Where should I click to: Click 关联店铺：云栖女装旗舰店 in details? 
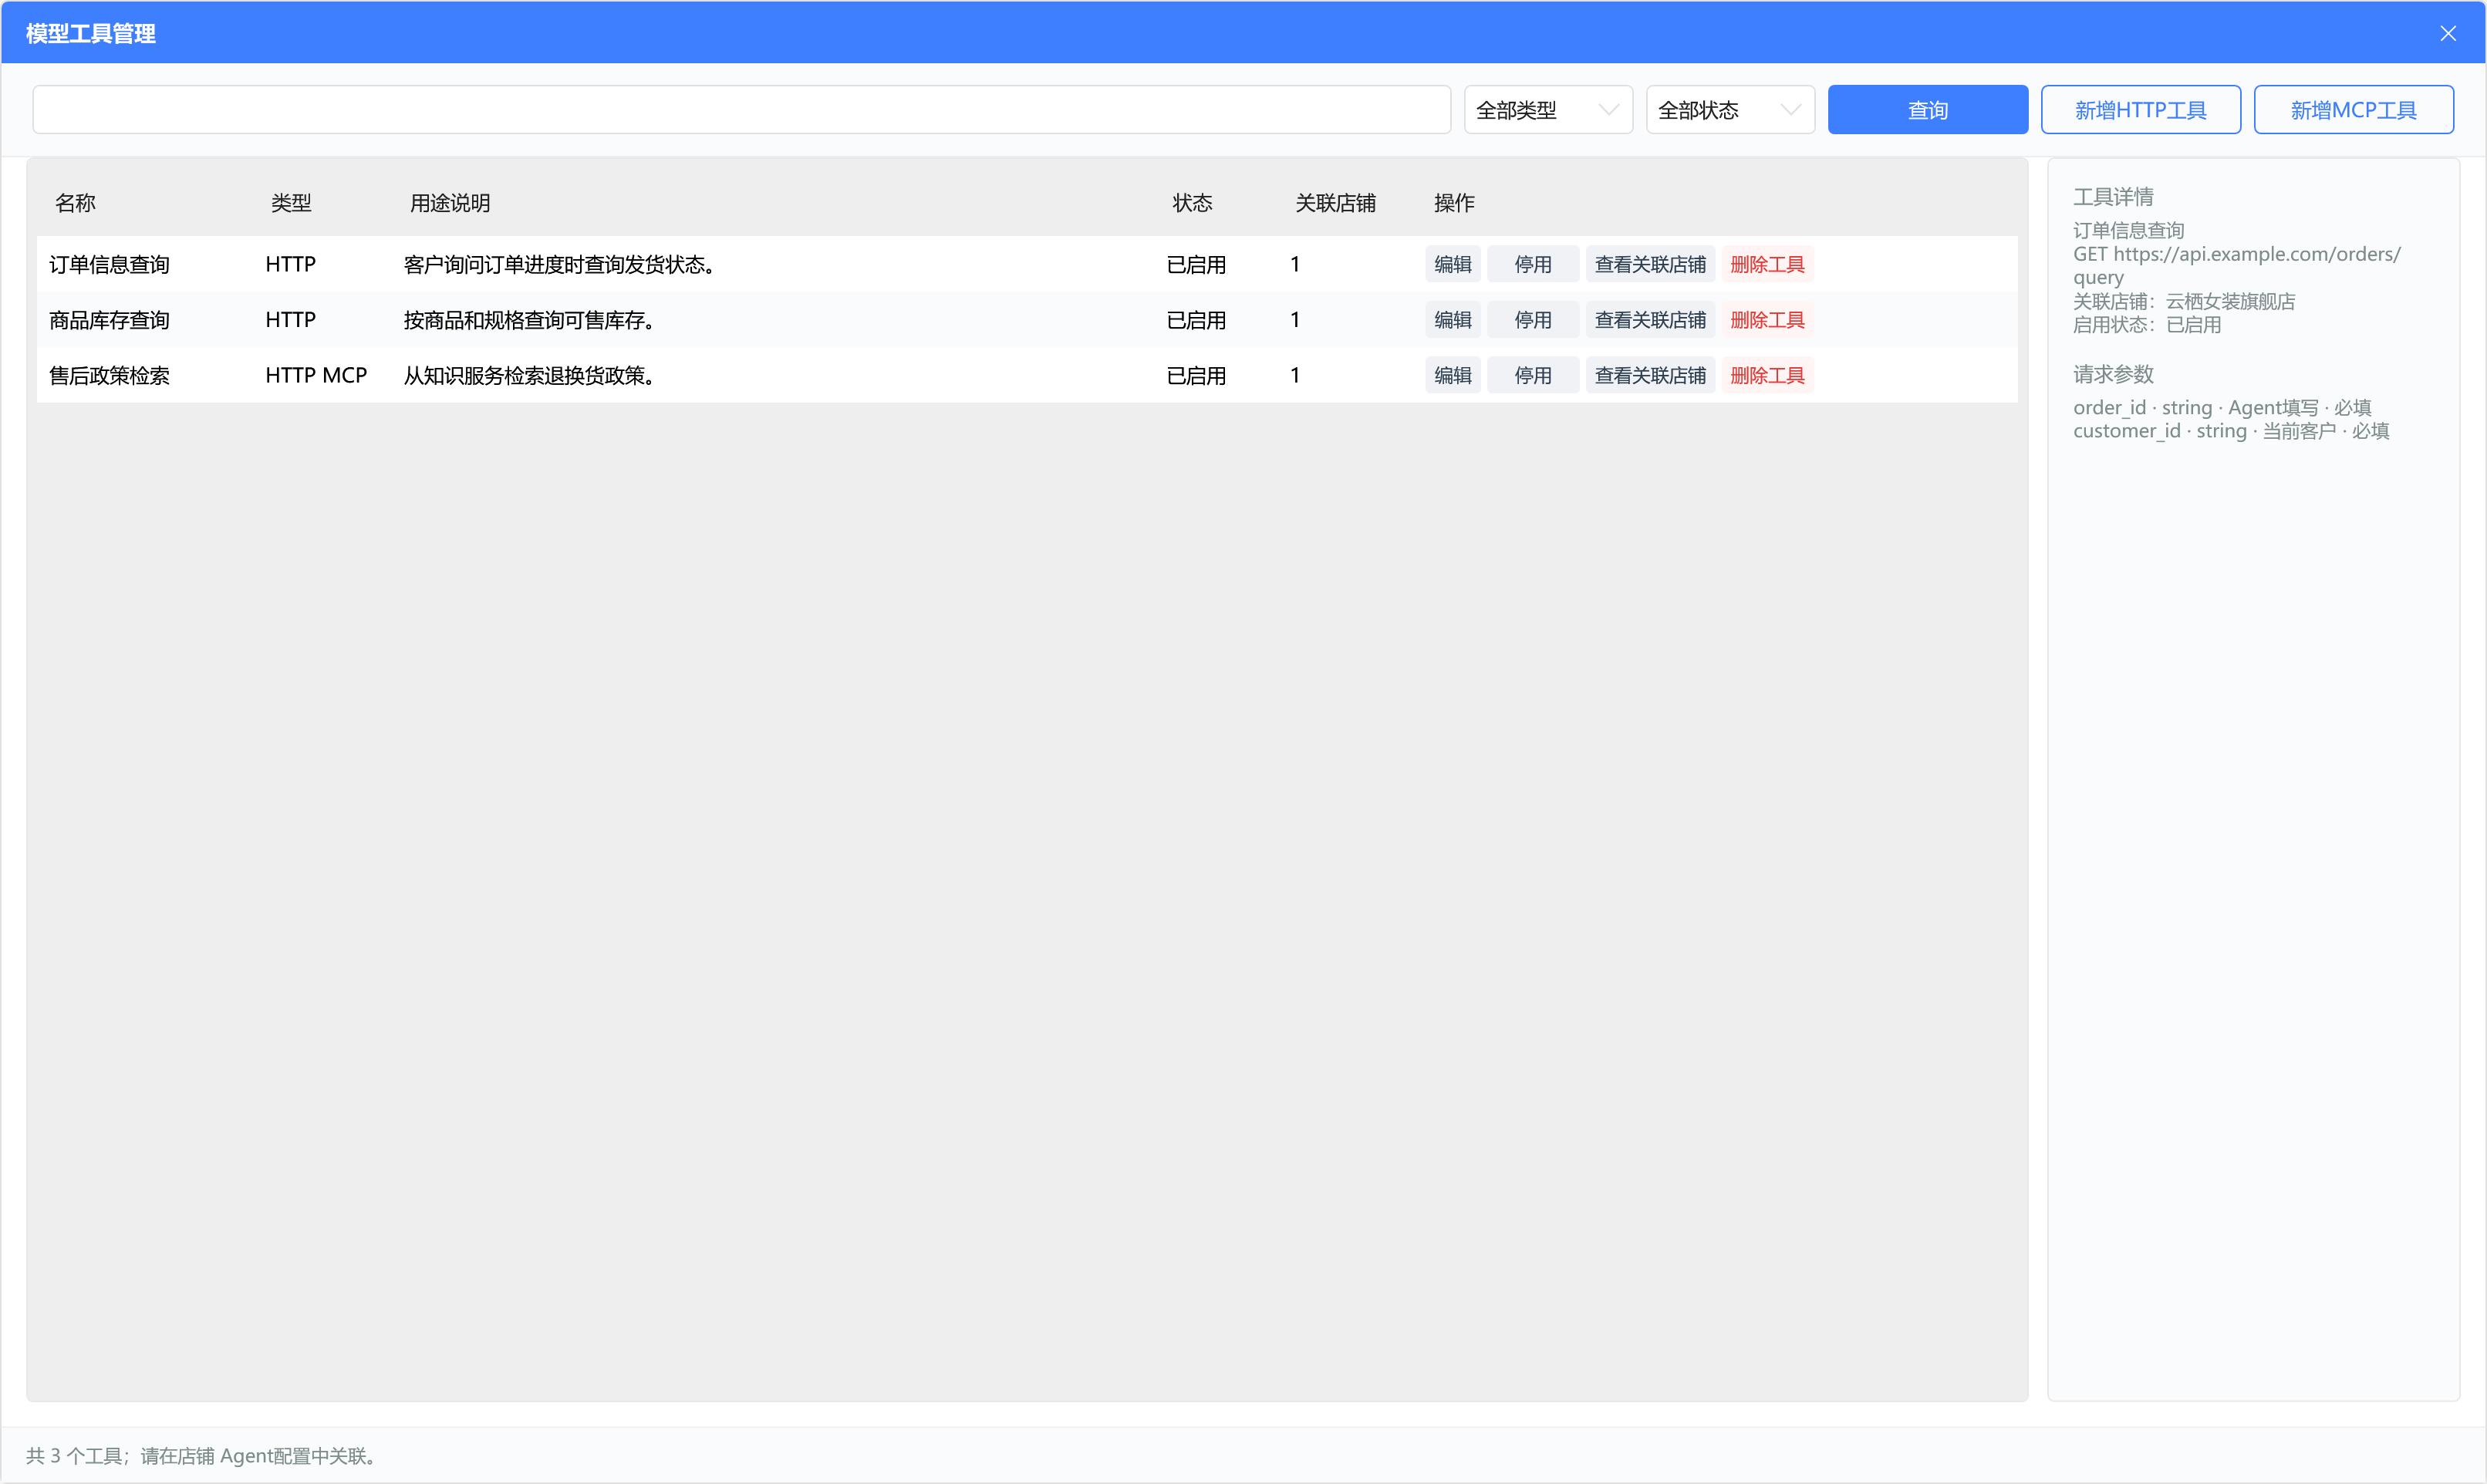2184,301
